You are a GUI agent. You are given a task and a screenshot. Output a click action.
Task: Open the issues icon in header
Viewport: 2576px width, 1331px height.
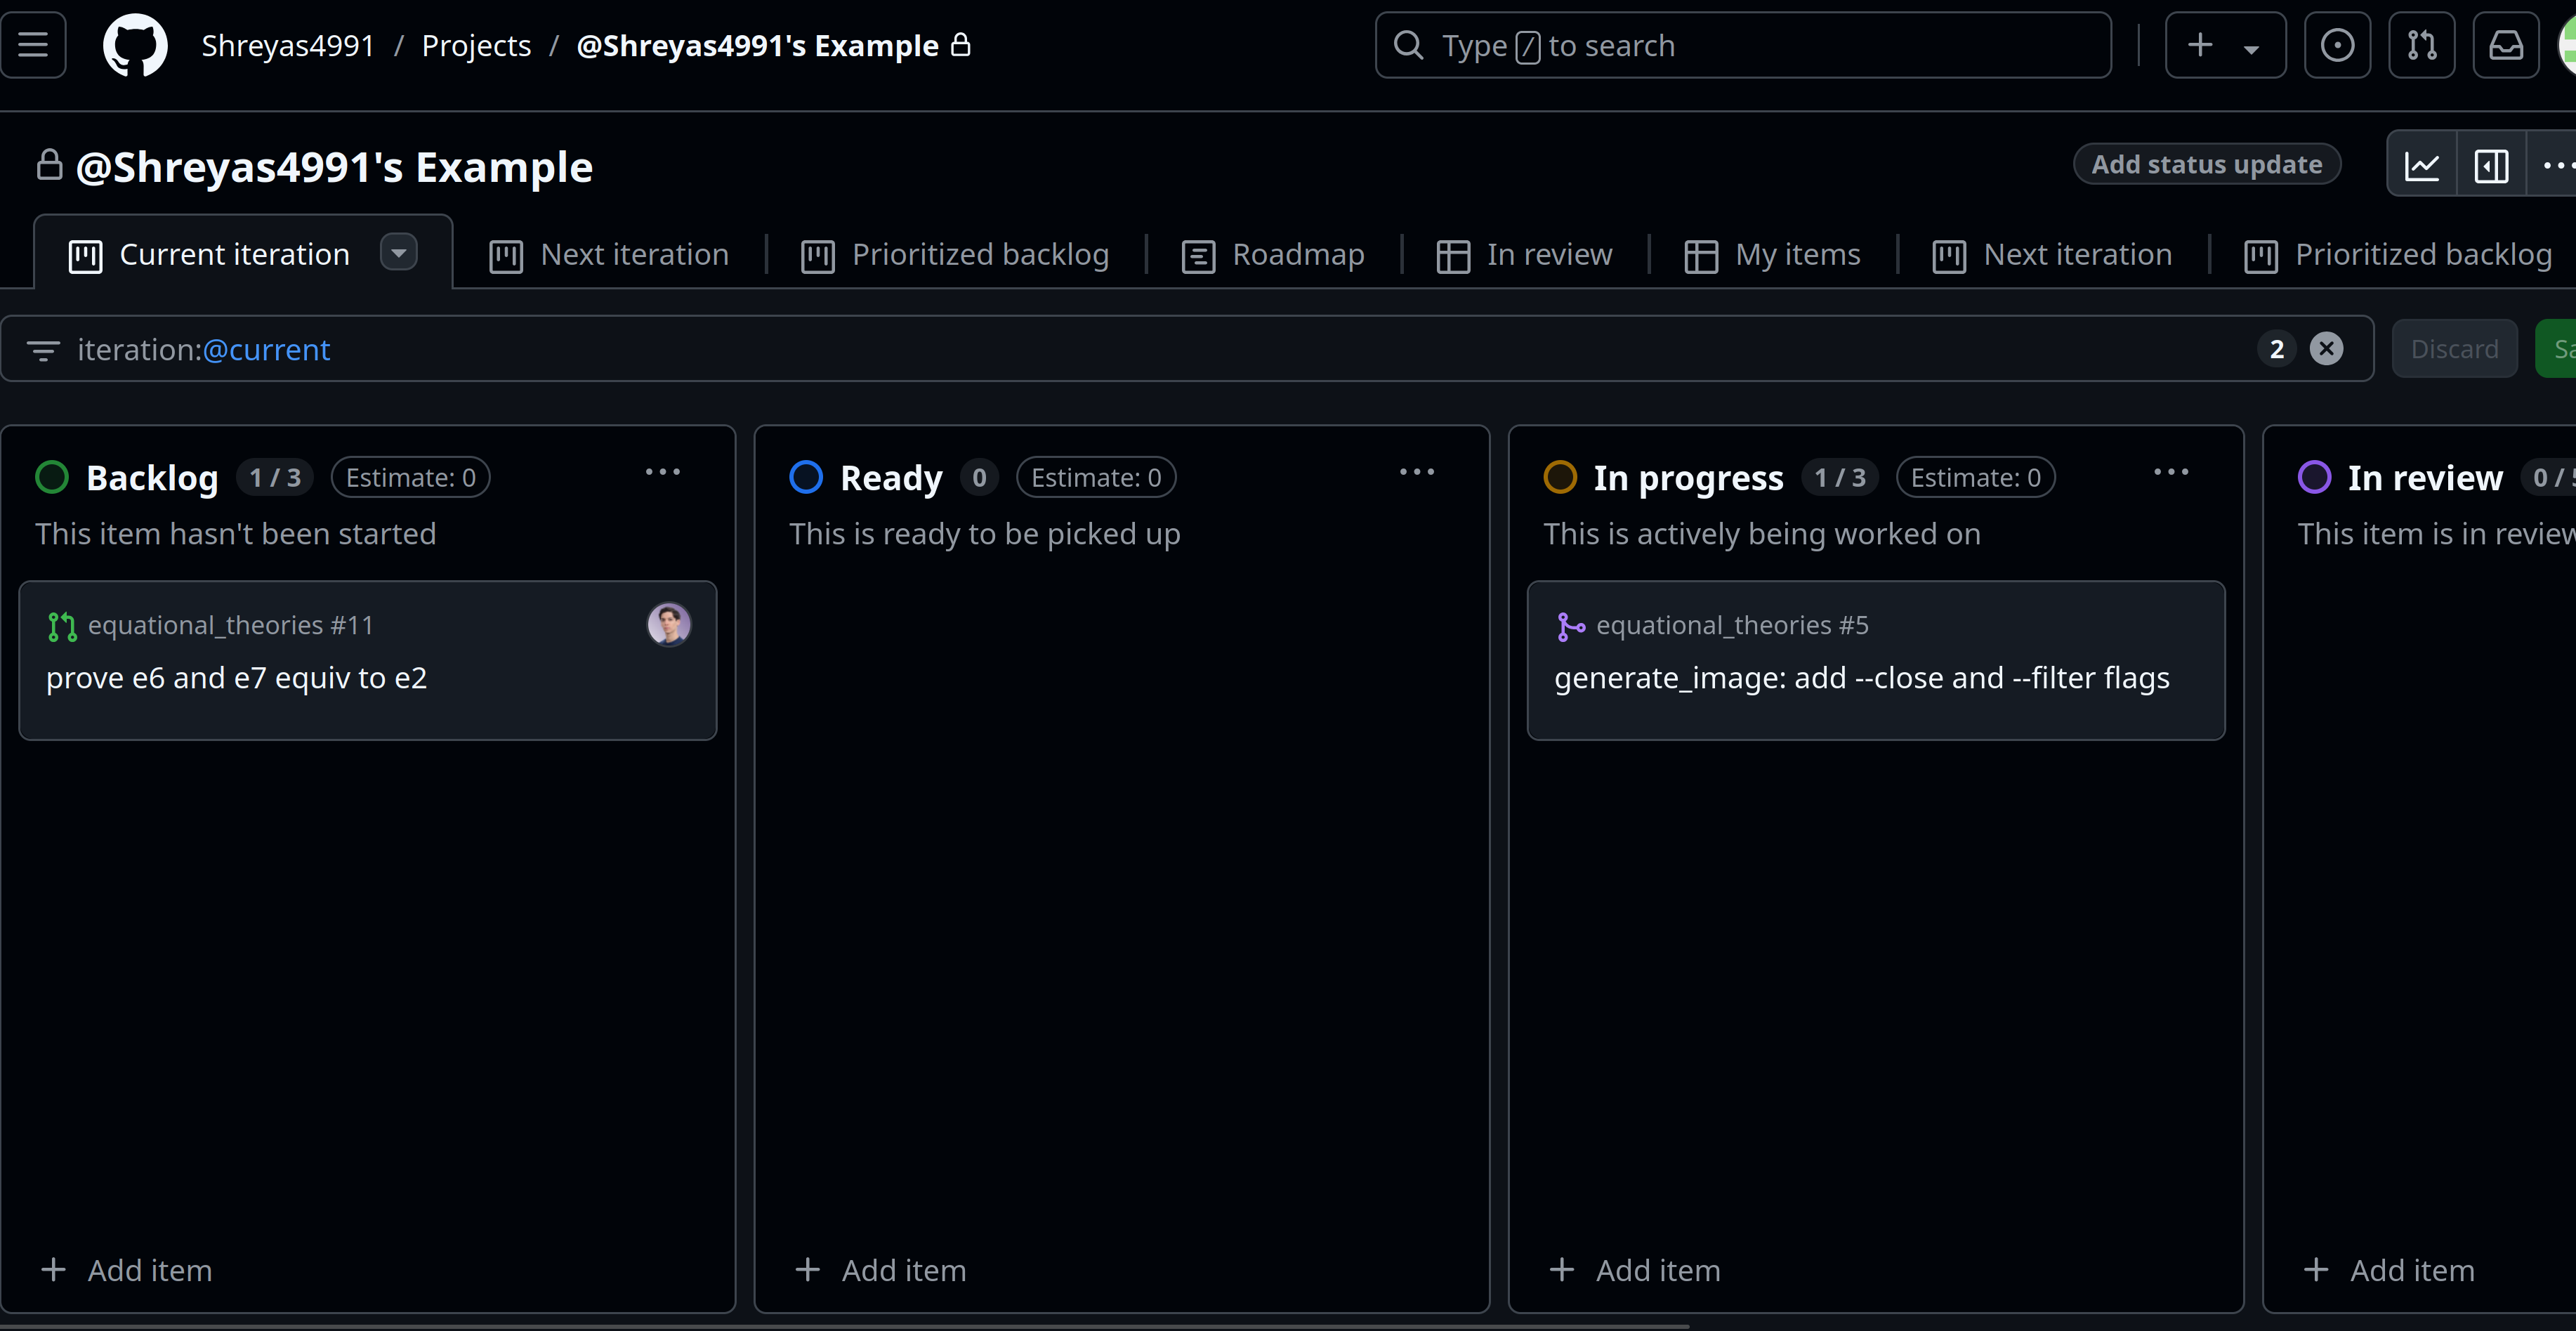[x=2337, y=45]
